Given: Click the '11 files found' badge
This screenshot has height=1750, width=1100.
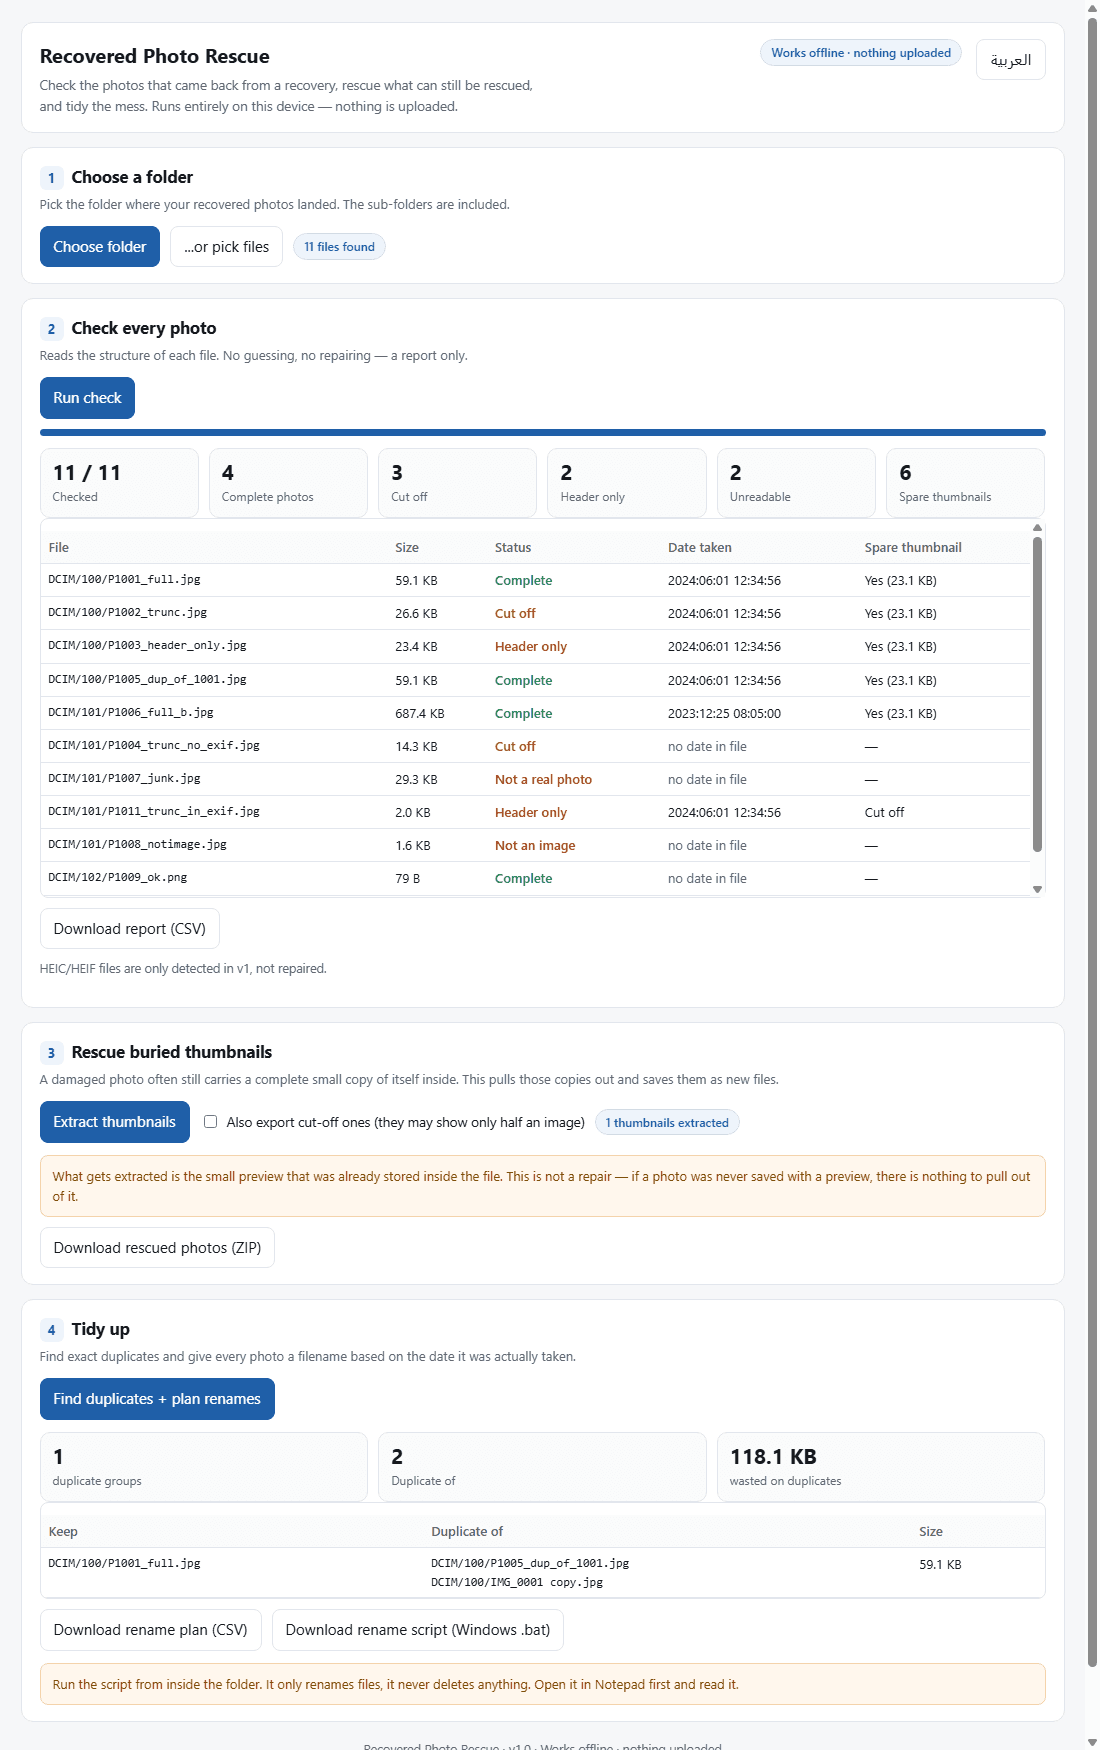Looking at the screenshot, I should (x=339, y=247).
